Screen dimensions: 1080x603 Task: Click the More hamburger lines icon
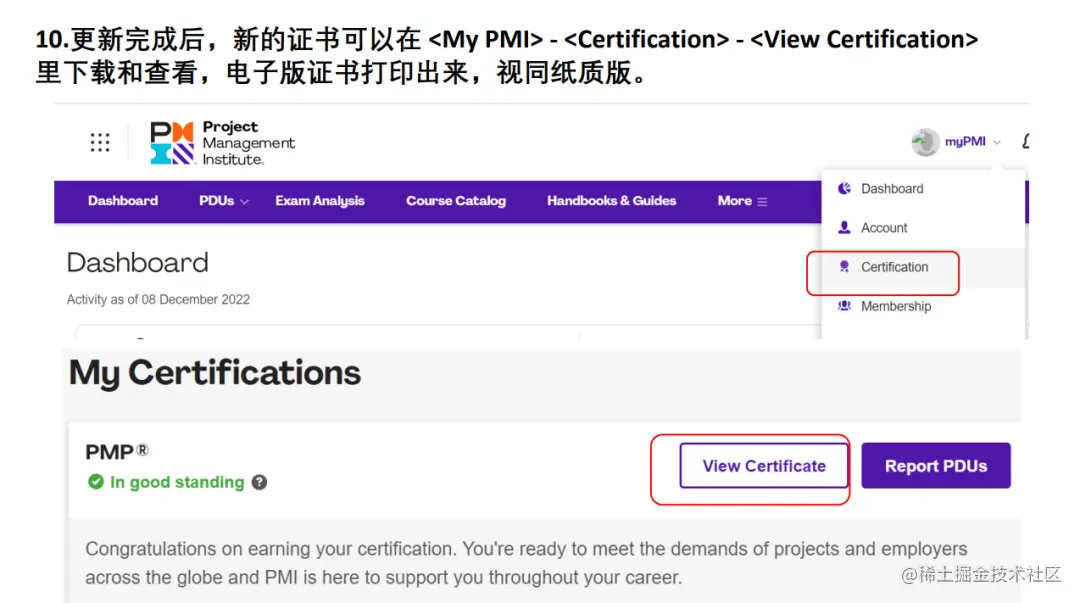tap(762, 202)
